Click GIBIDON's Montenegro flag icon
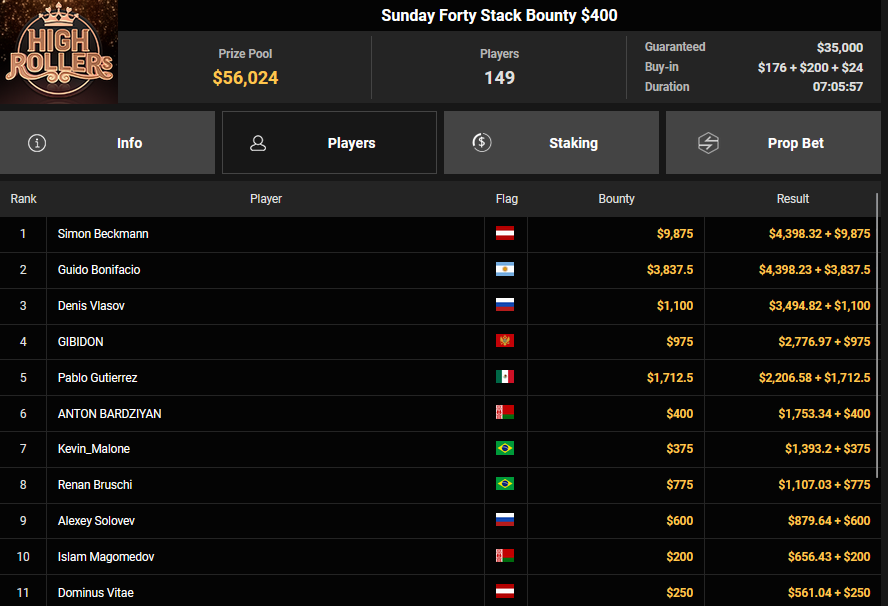 pos(505,342)
